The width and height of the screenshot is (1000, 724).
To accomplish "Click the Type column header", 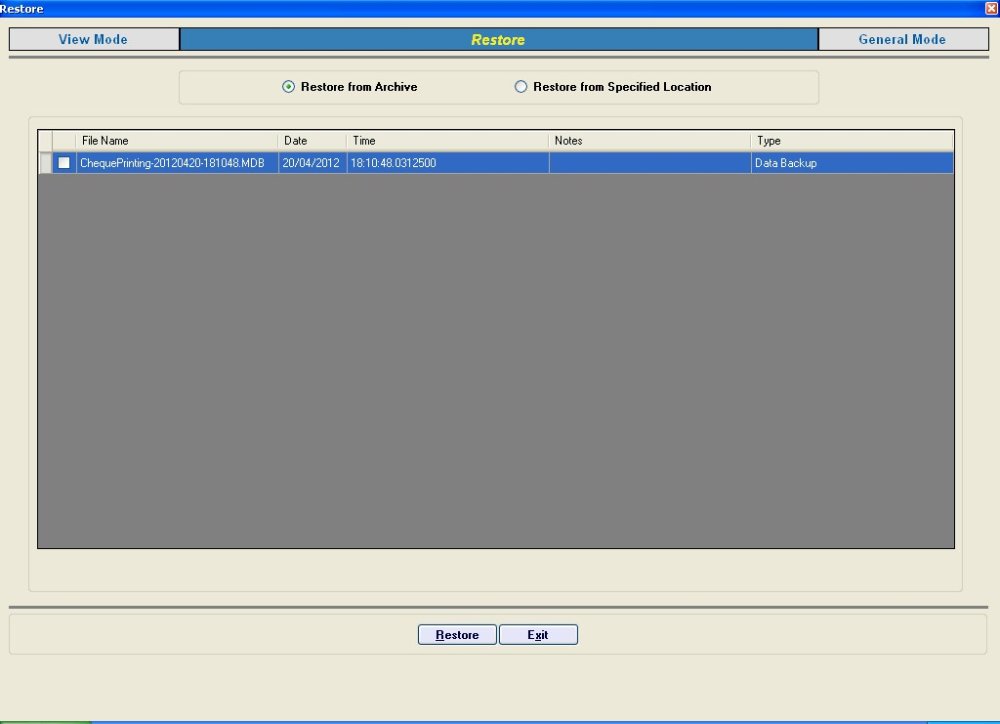I will tap(853, 140).
